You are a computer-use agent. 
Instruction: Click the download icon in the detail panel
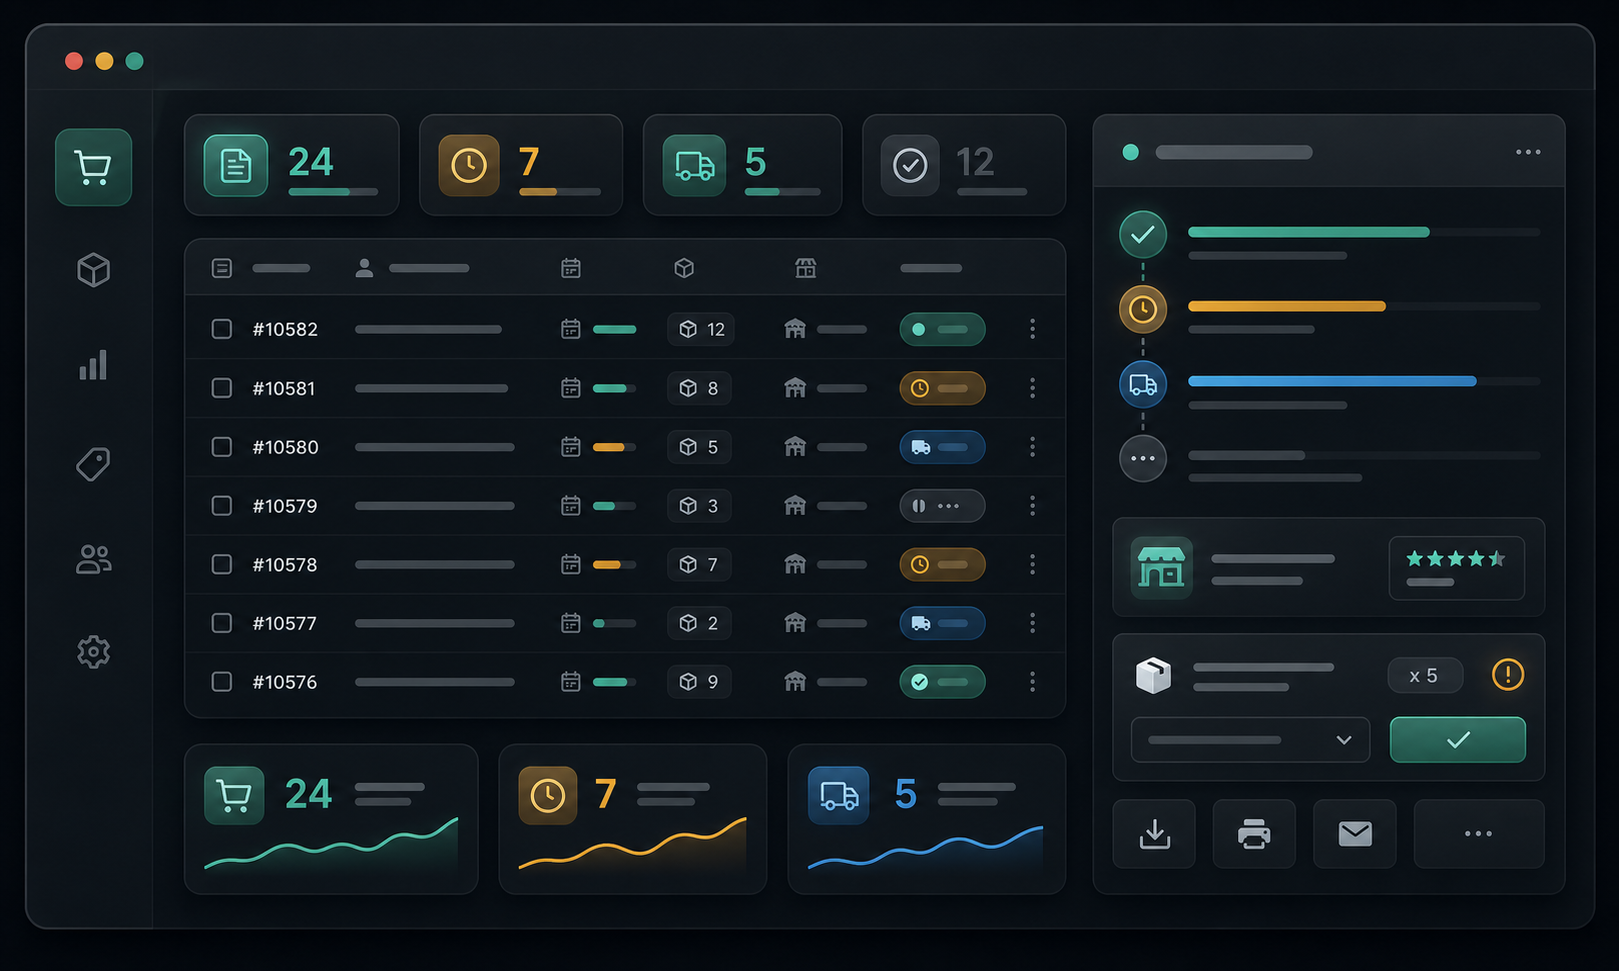click(x=1154, y=833)
